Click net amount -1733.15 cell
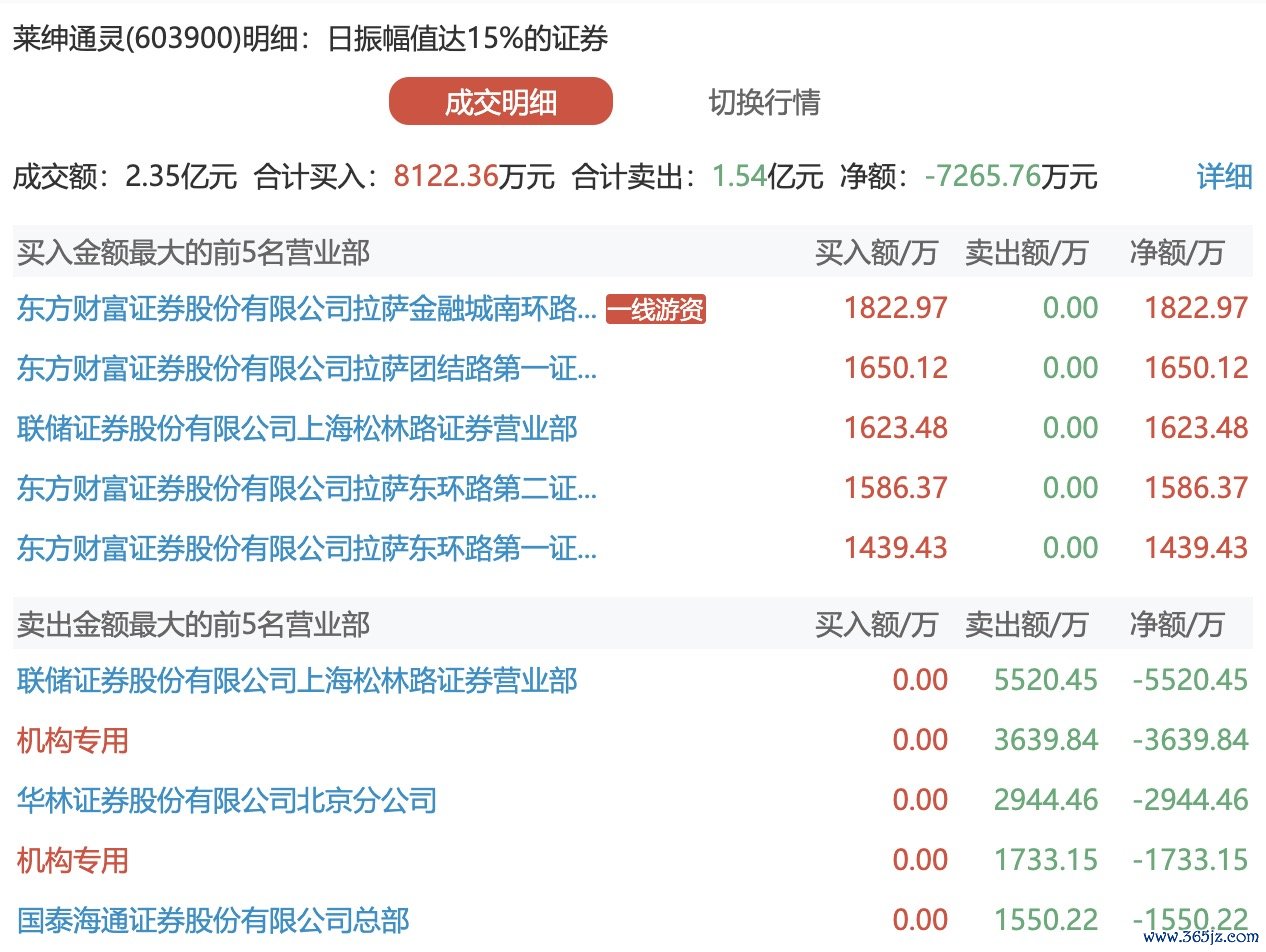This screenshot has width=1266, height=952. click(x=1191, y=861)
